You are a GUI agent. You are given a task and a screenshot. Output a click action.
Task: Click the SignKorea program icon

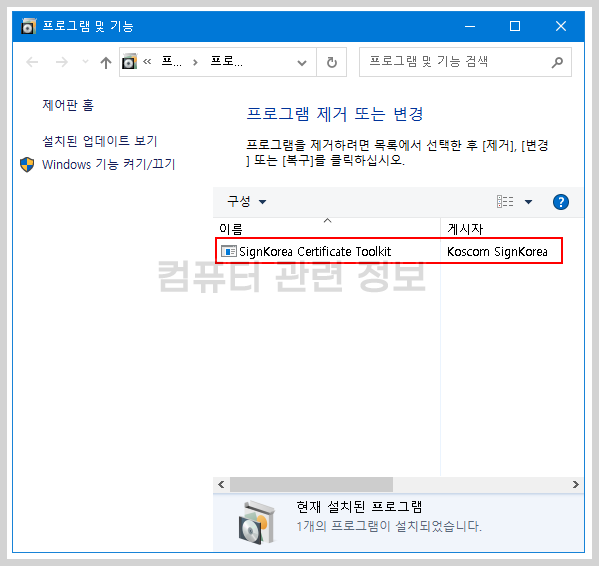coord(229,251)
